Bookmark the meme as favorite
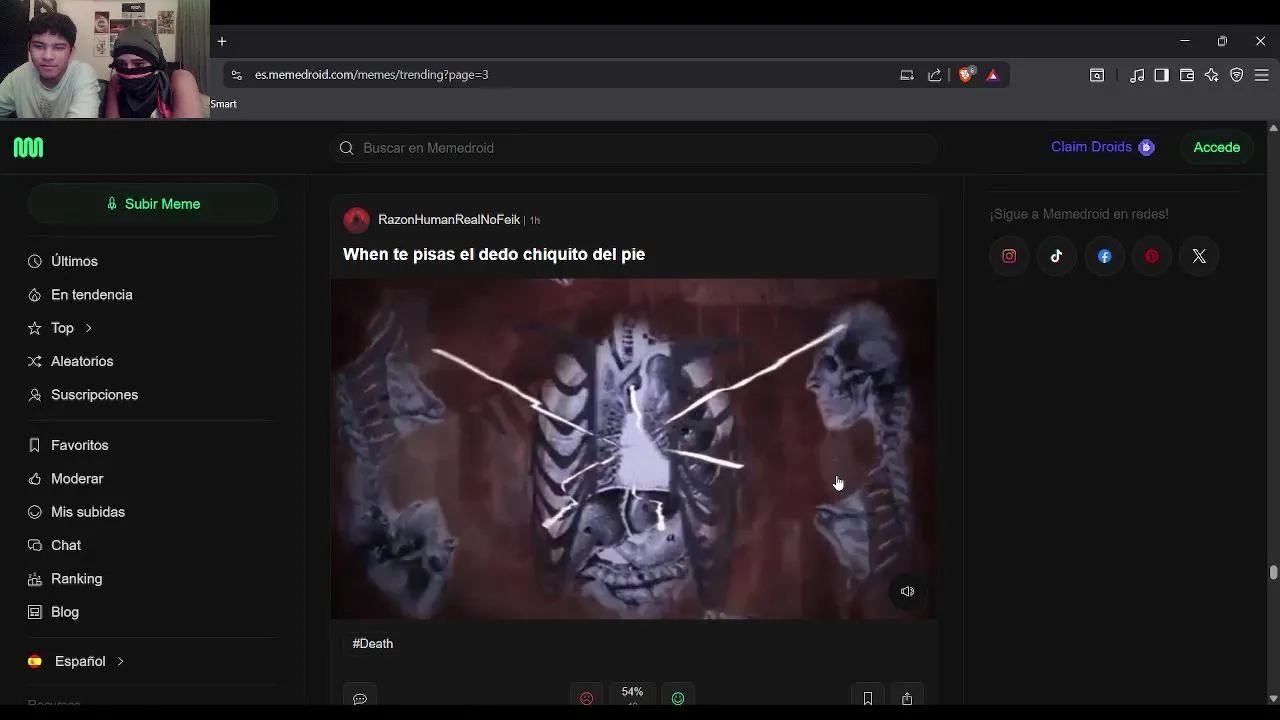1280x720 pixels. (867, 698)
